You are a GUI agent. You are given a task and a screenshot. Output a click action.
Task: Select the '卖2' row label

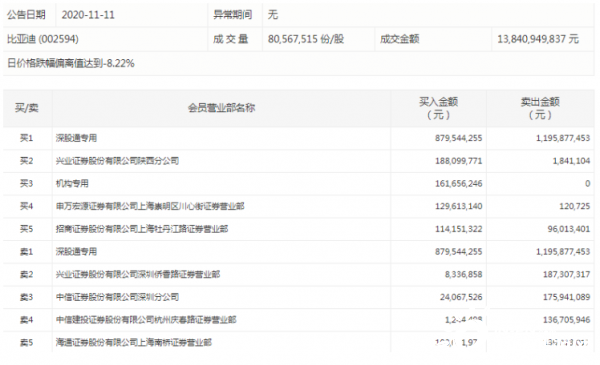click(x=26, y=275)
